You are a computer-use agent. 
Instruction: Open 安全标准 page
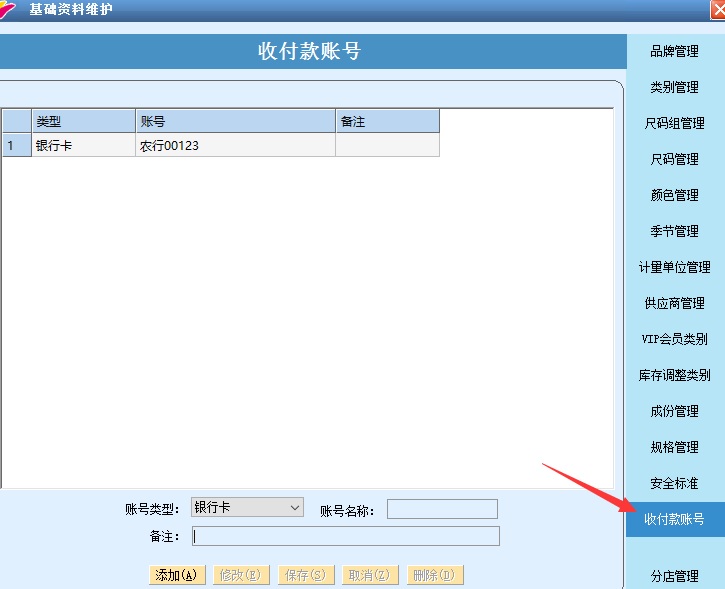[674, 483]
